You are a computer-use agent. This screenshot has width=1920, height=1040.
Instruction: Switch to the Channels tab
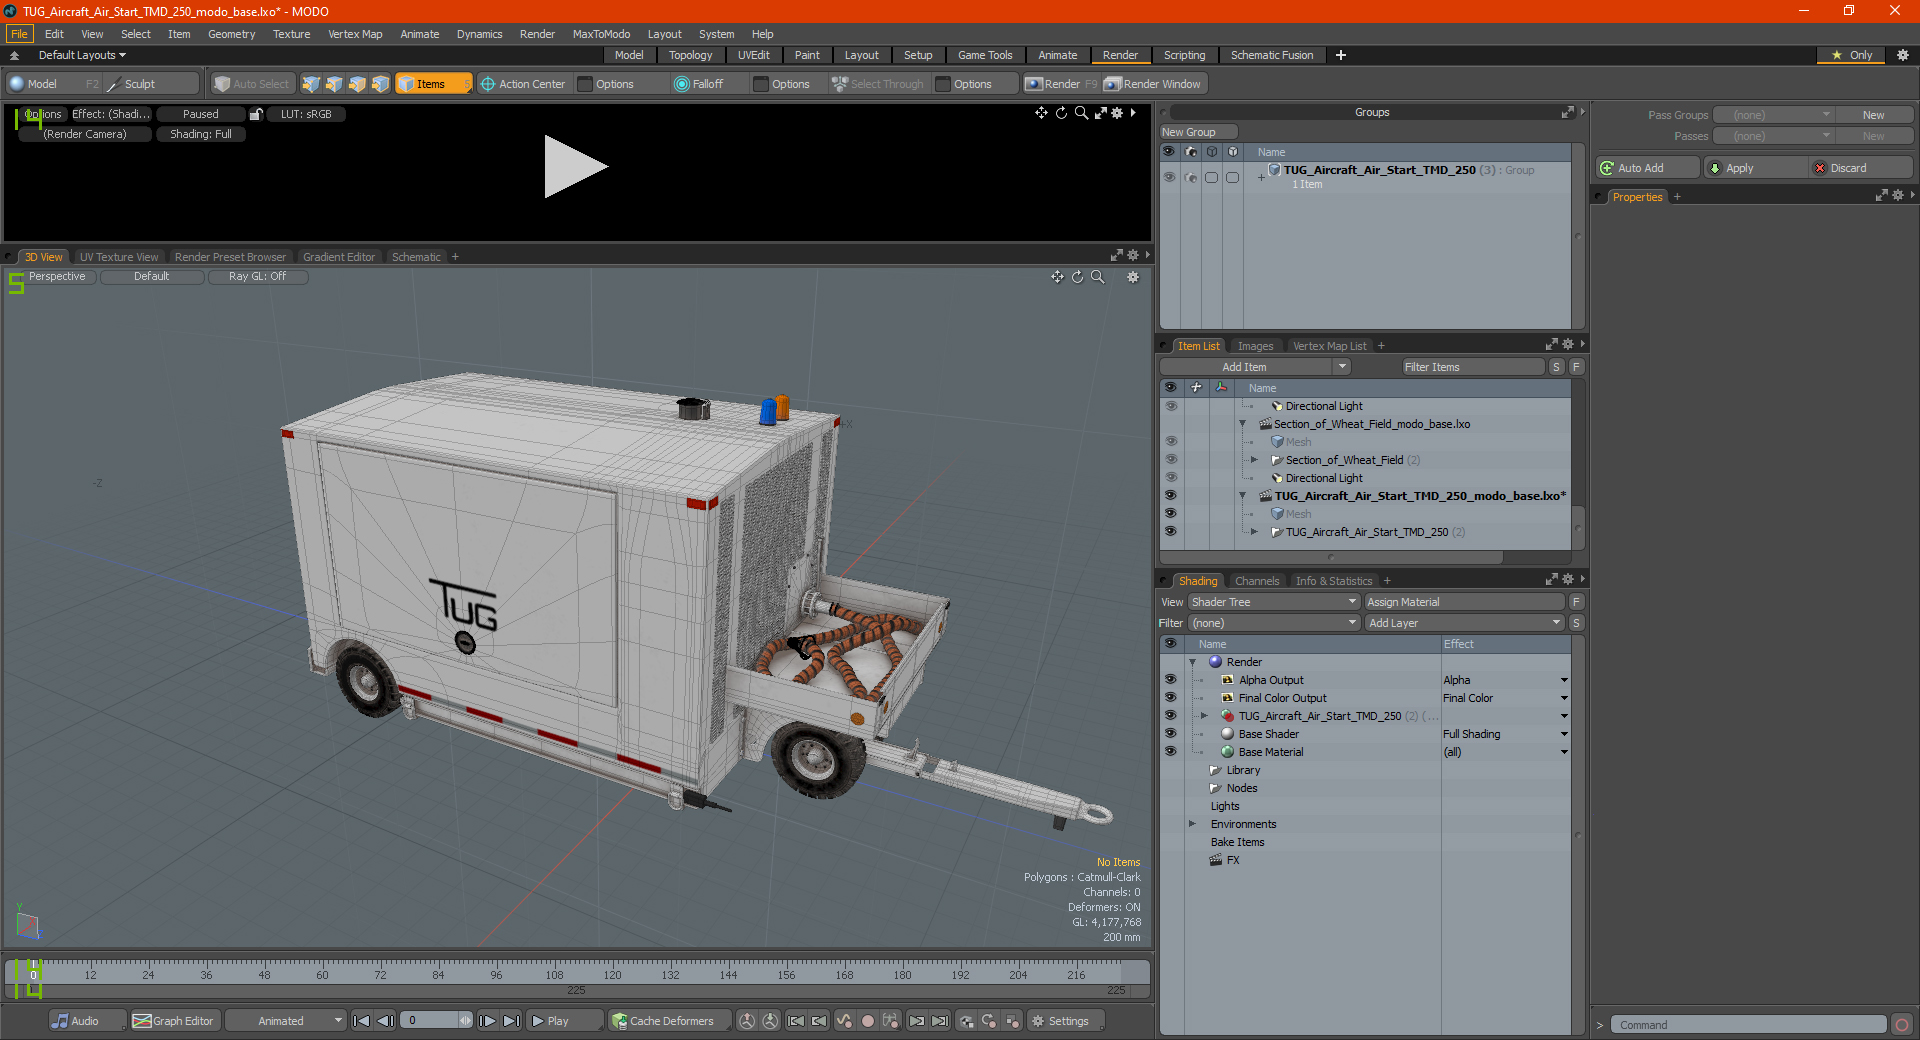[1256, 581]
